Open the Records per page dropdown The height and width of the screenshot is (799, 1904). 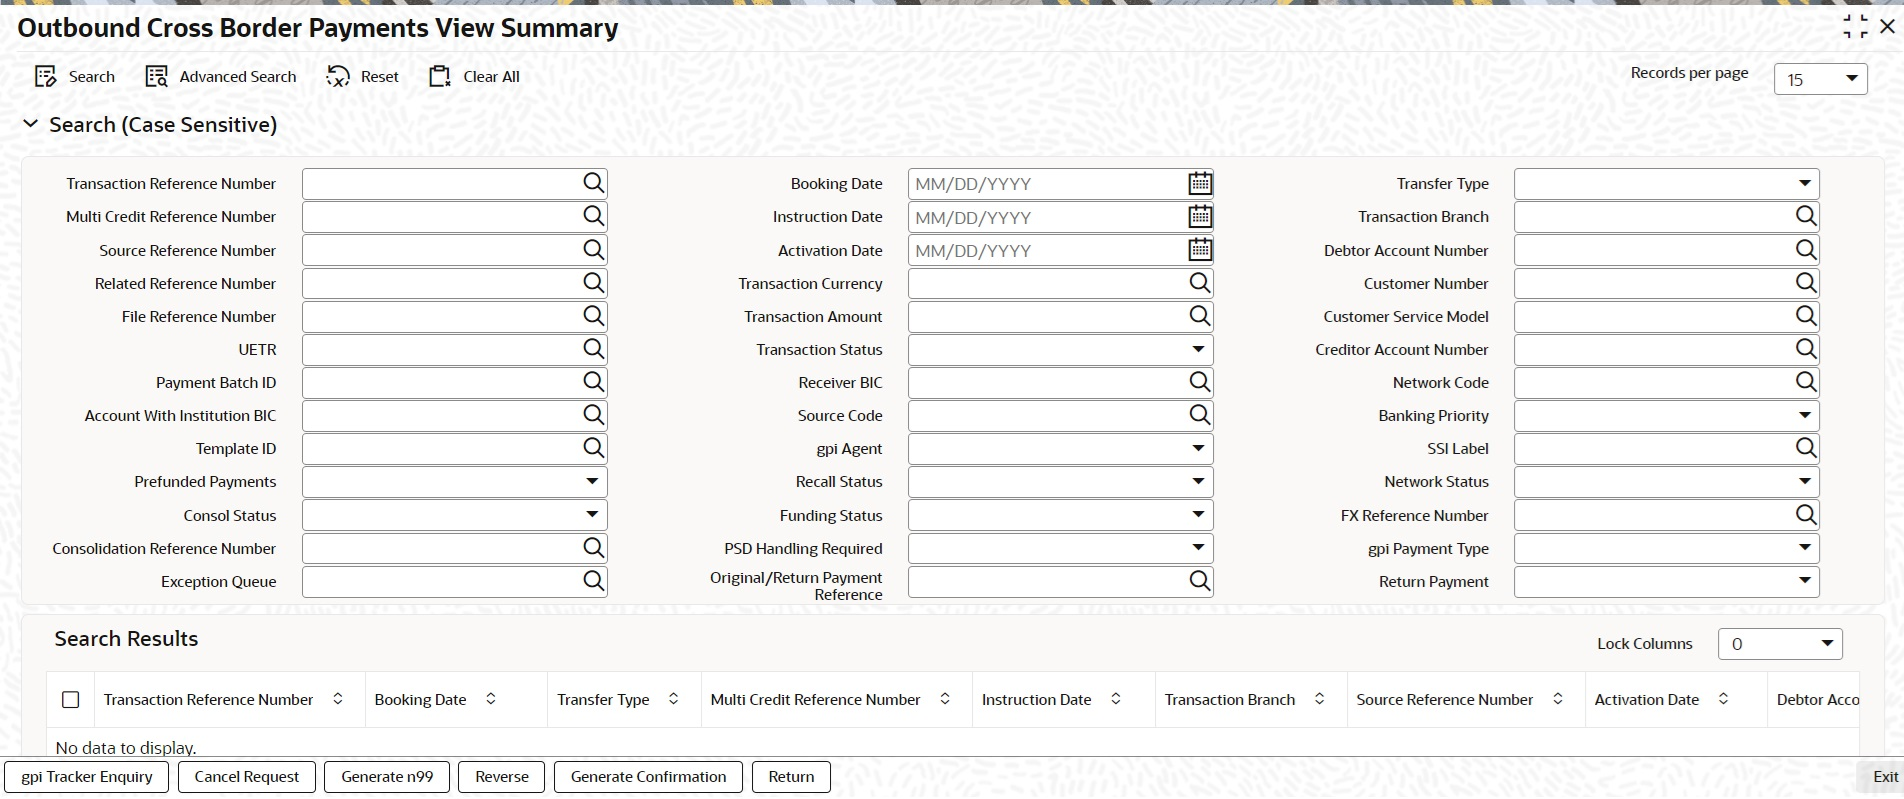tap(1820, 79)
